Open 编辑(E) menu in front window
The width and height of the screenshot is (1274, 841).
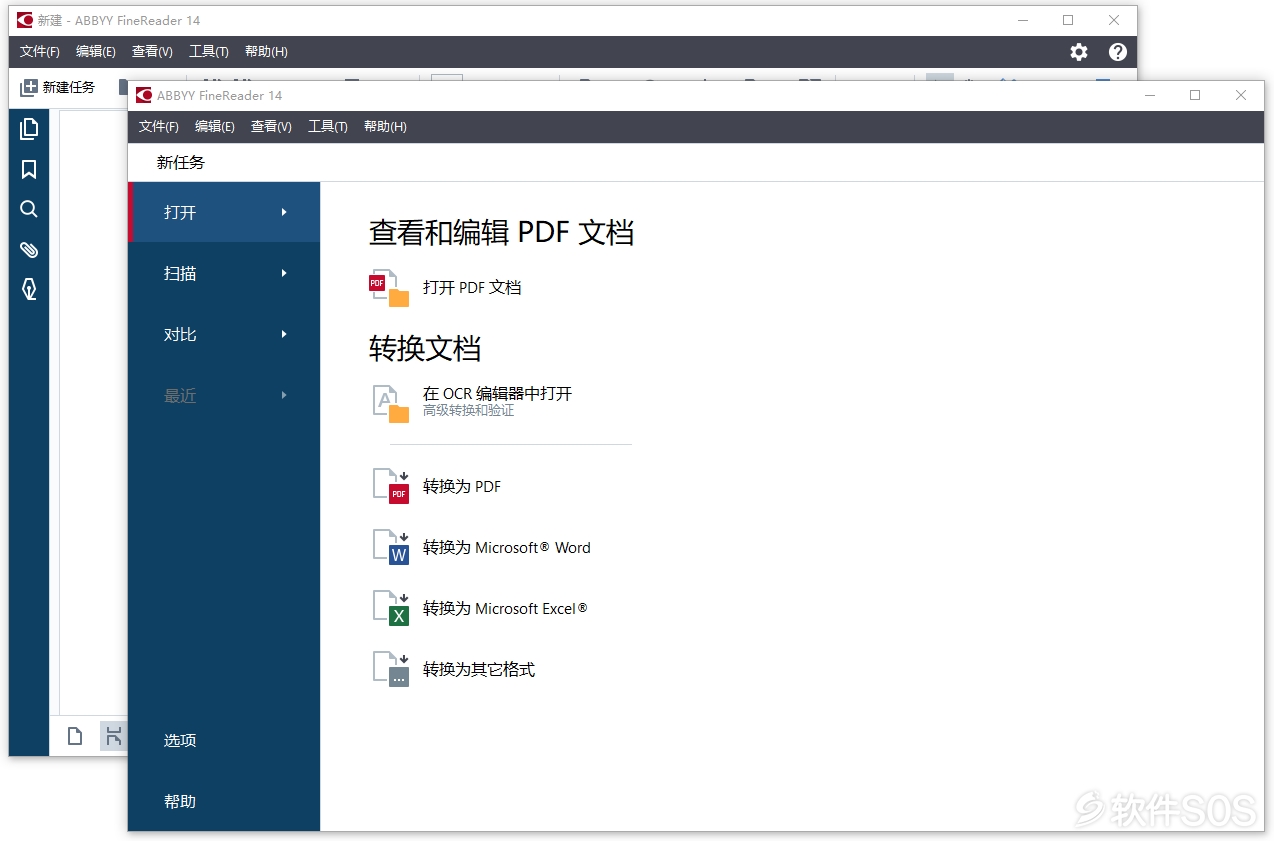[x=215, y=126]
